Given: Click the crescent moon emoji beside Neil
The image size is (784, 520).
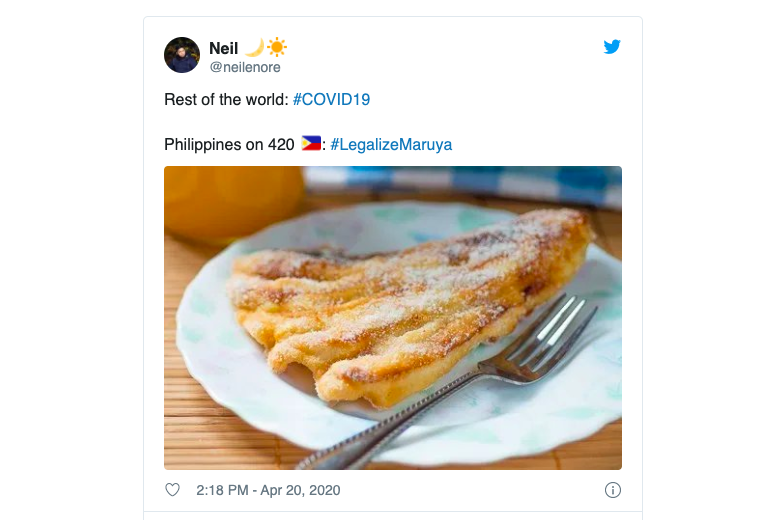Looking at the screenshot, I should click(254, 48).
